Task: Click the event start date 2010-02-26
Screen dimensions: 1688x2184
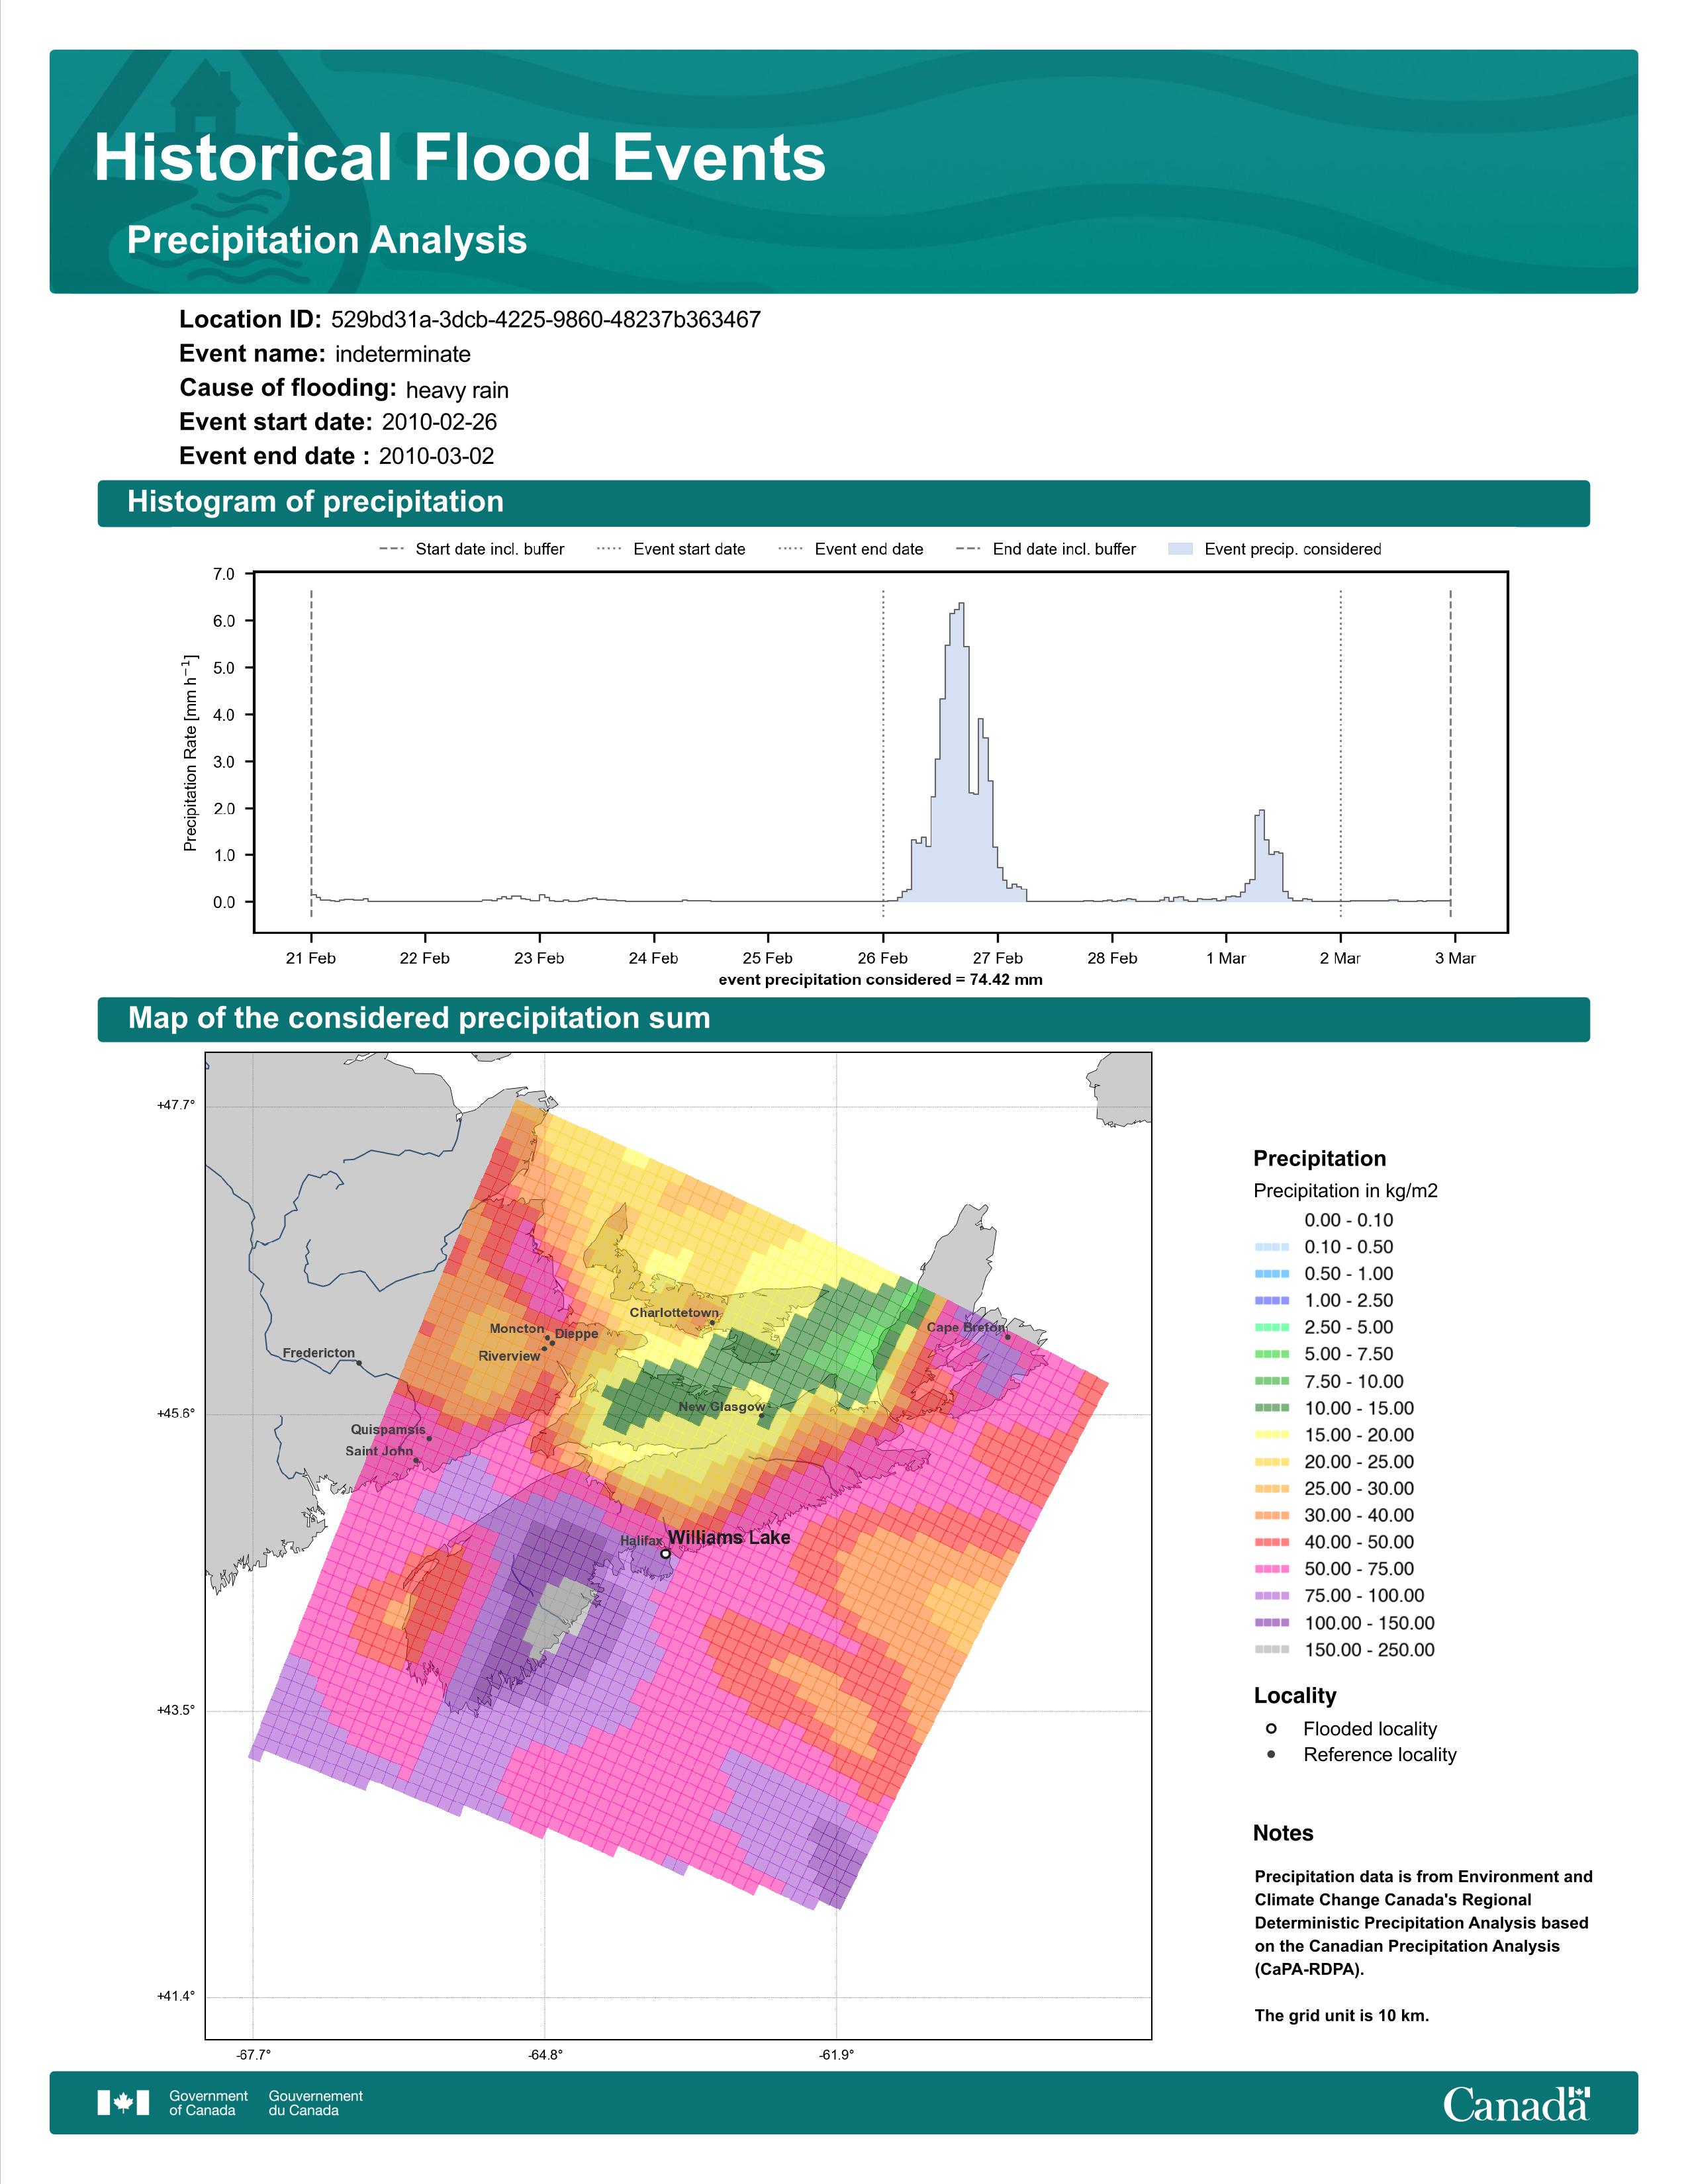Action: 439,422
